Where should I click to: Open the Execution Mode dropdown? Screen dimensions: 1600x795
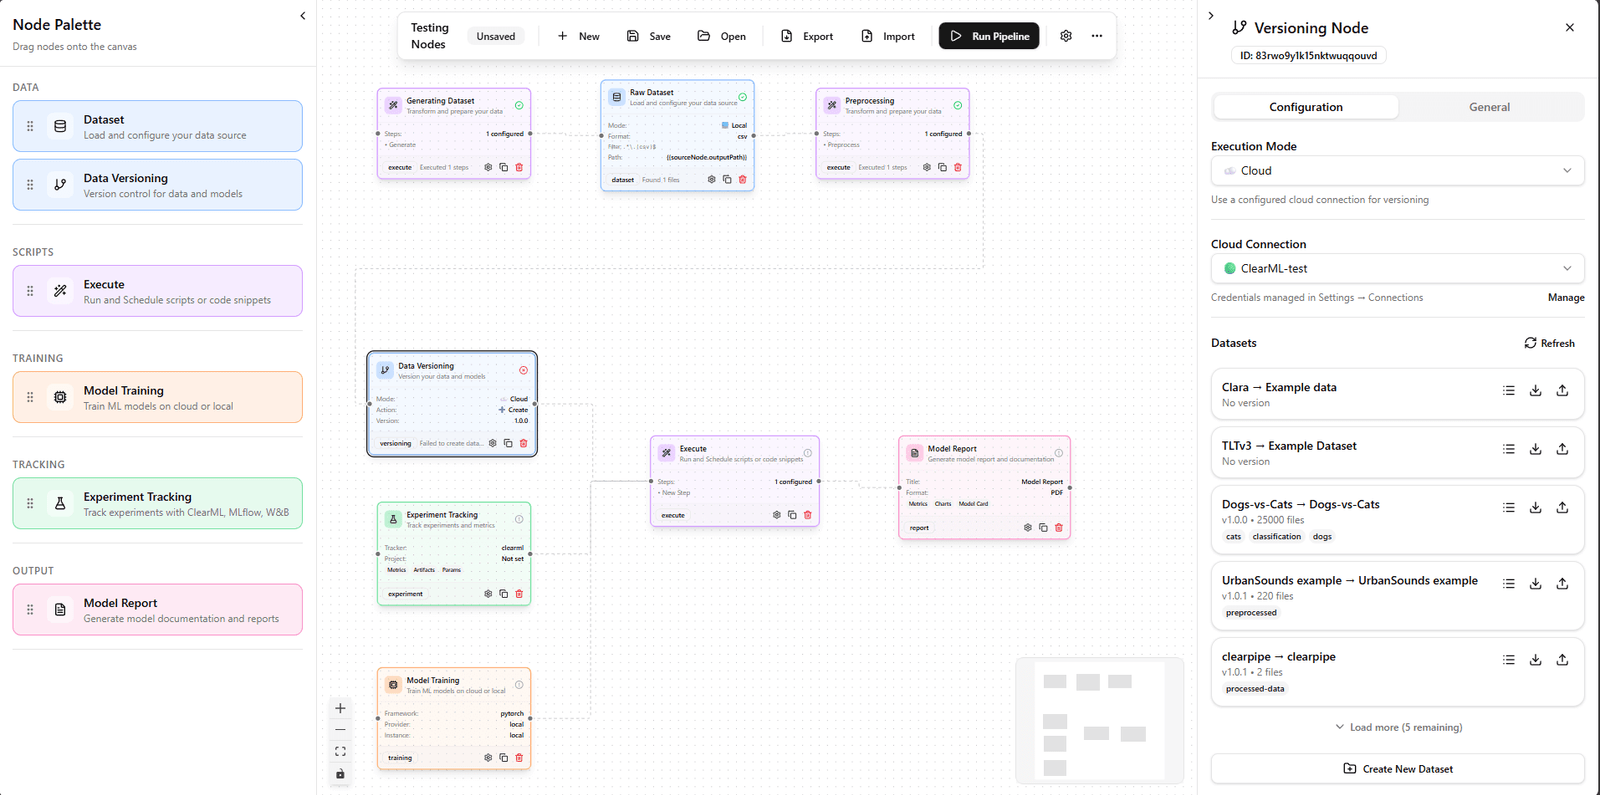(1397, 171)
